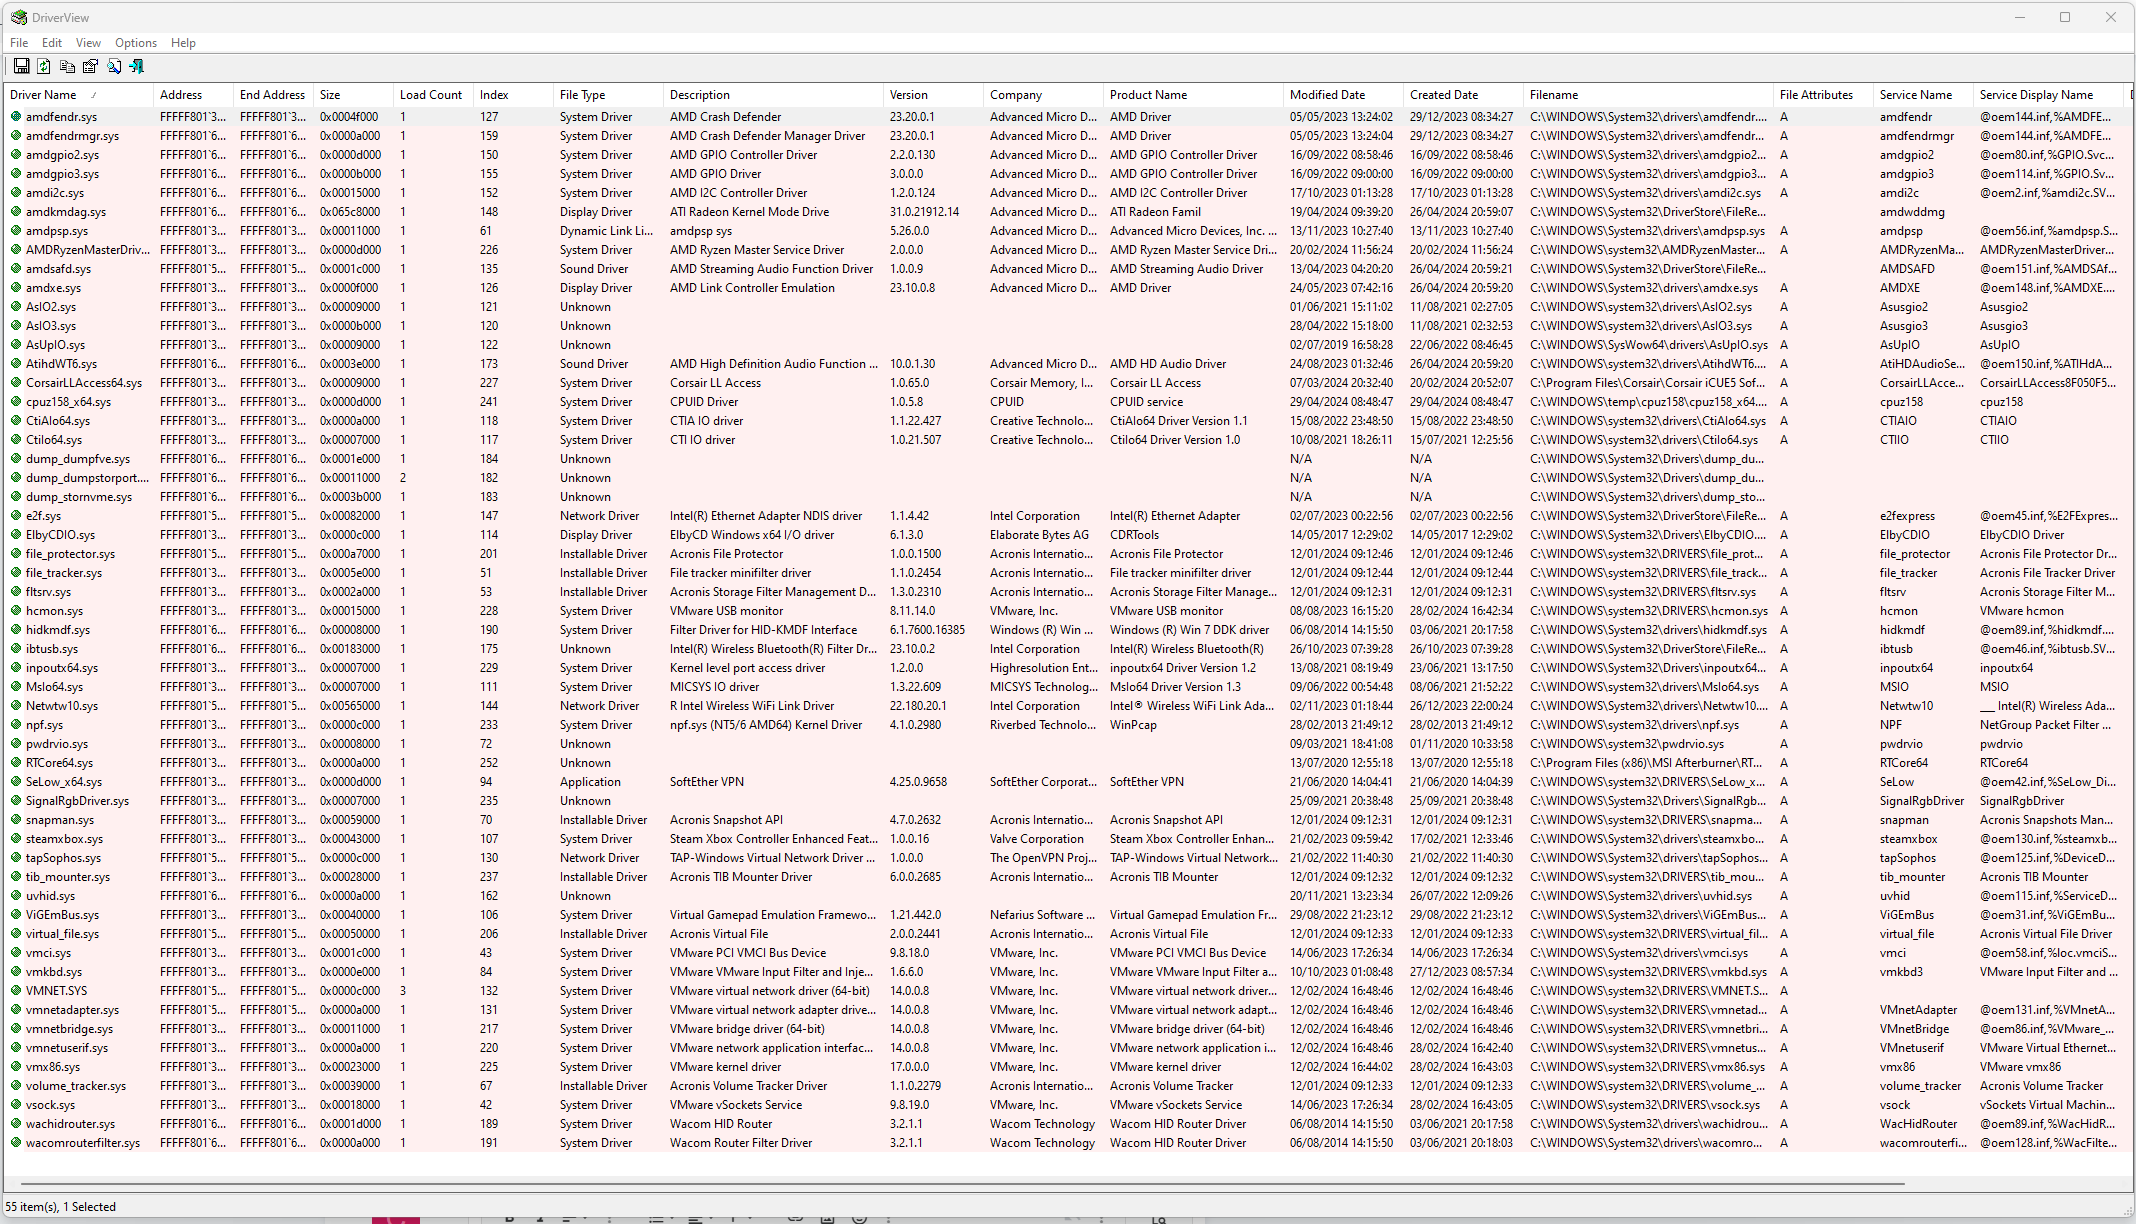Click the 'SoftEther VPN' description cell
2136x1224 pixels.
pos(707,781)
